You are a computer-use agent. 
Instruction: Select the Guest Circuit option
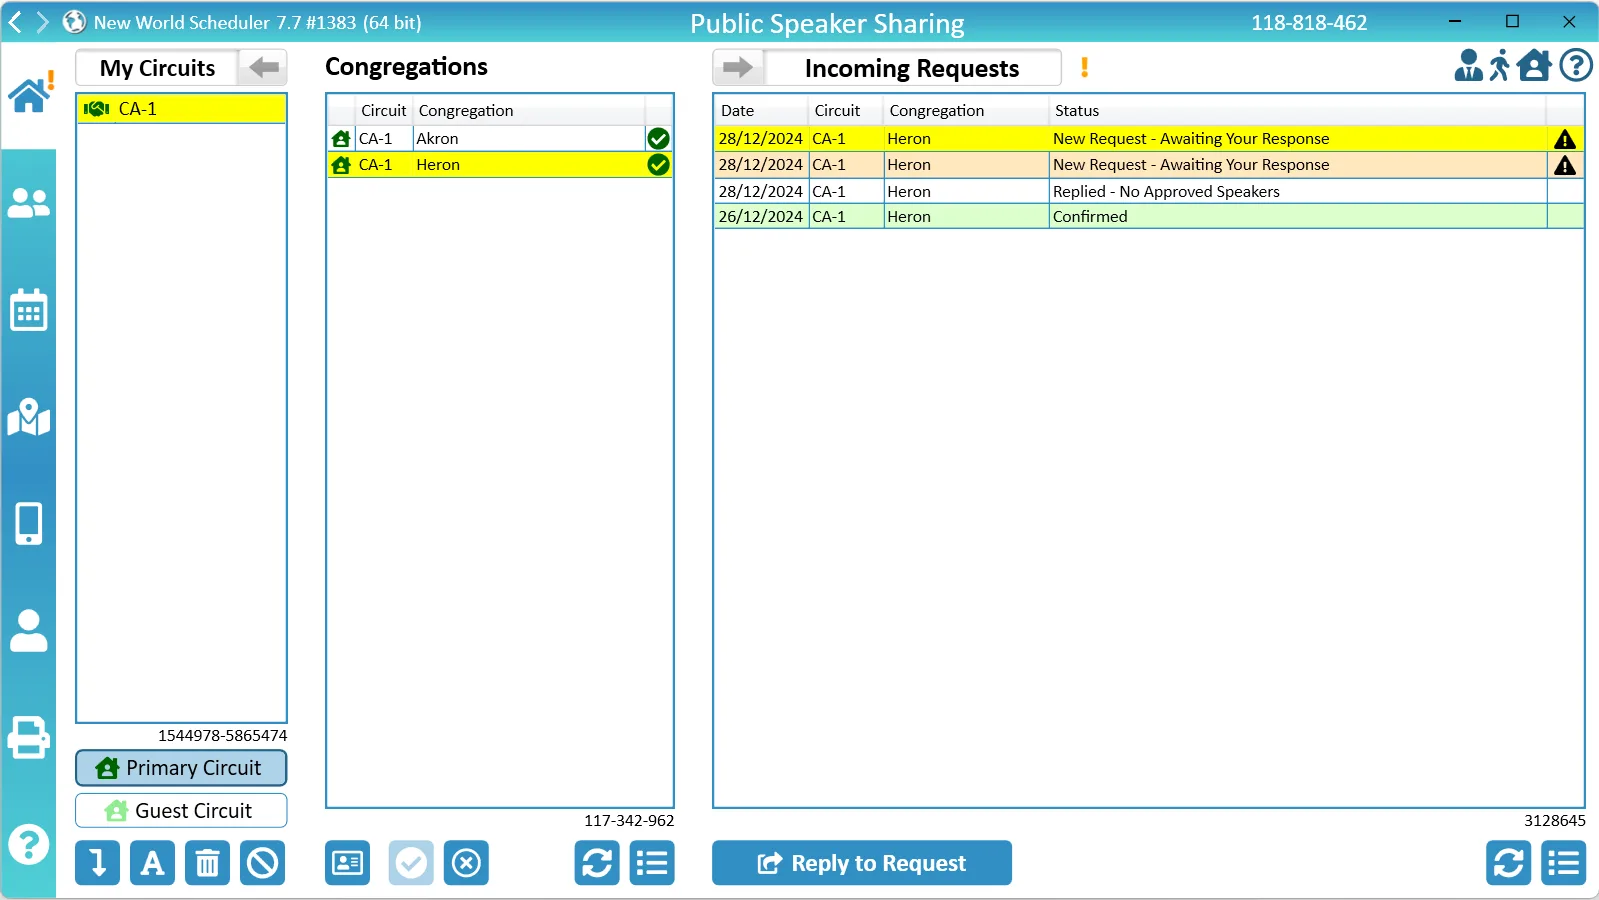pos(181,811)
